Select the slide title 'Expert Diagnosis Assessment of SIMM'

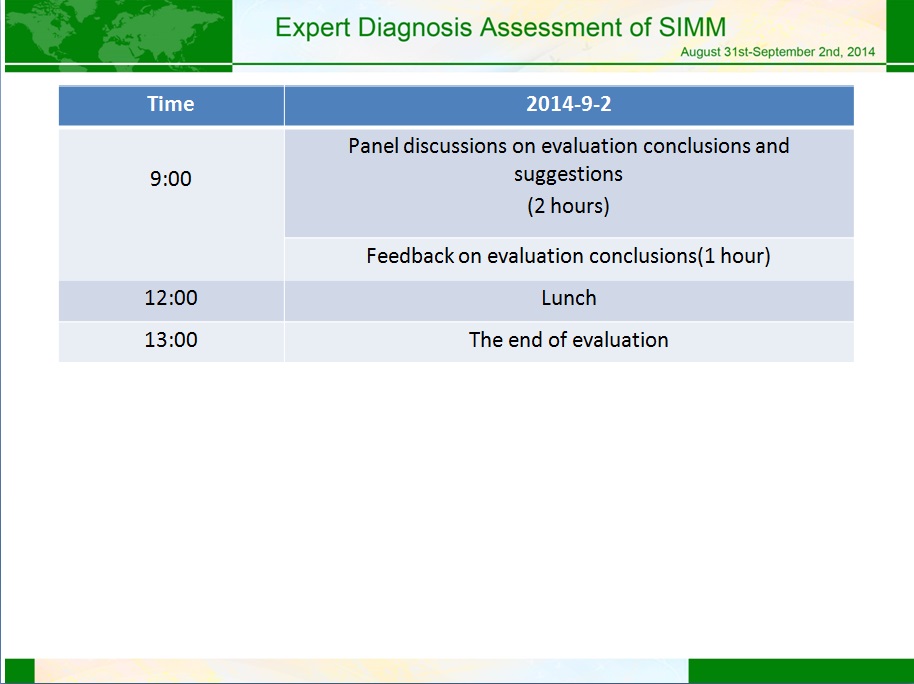coord(500,27)
